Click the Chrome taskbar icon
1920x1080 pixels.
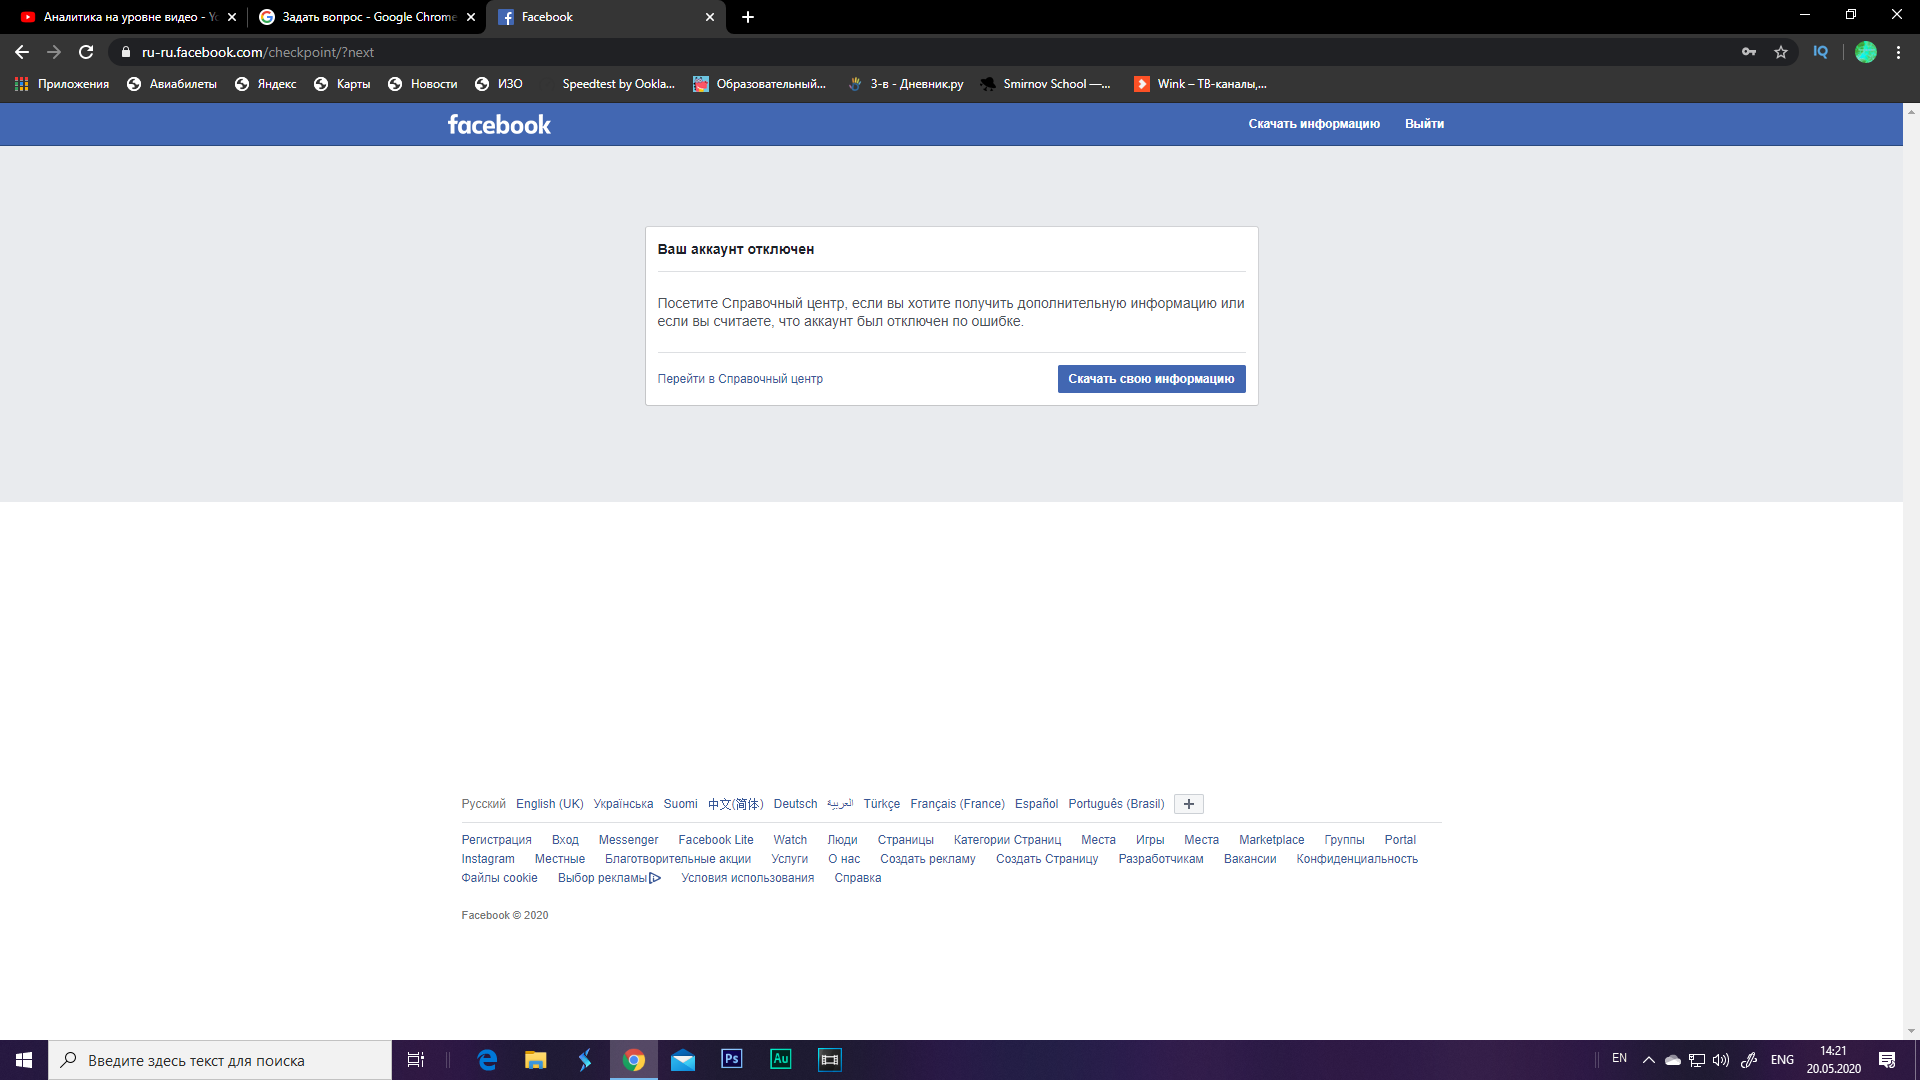pos(634,1060)
